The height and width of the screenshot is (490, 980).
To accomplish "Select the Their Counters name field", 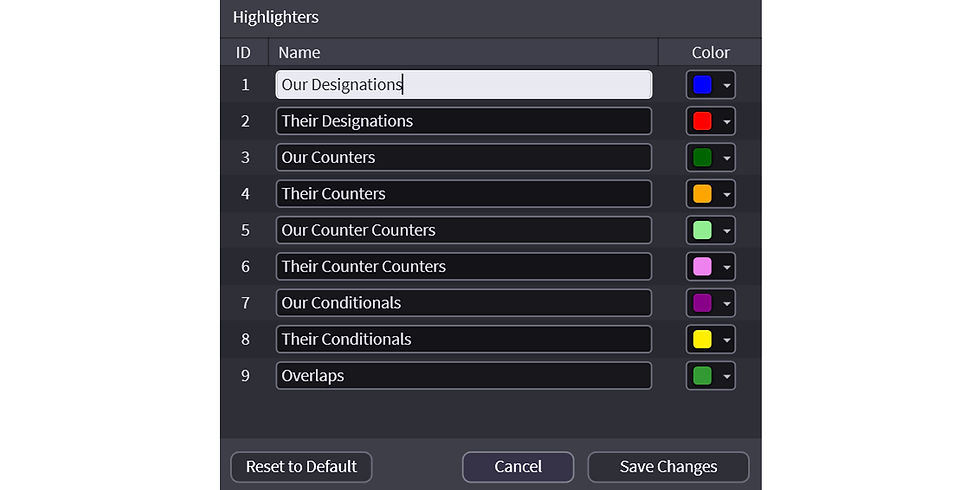I will click(x=464, y=193).
